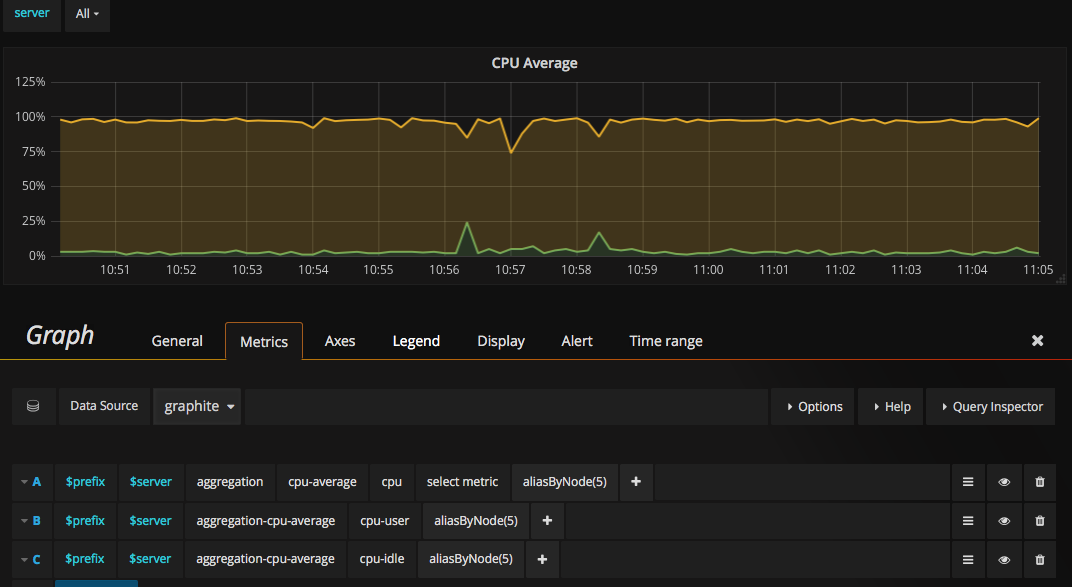Open the hamburger menu for query A

coord(967,482)
